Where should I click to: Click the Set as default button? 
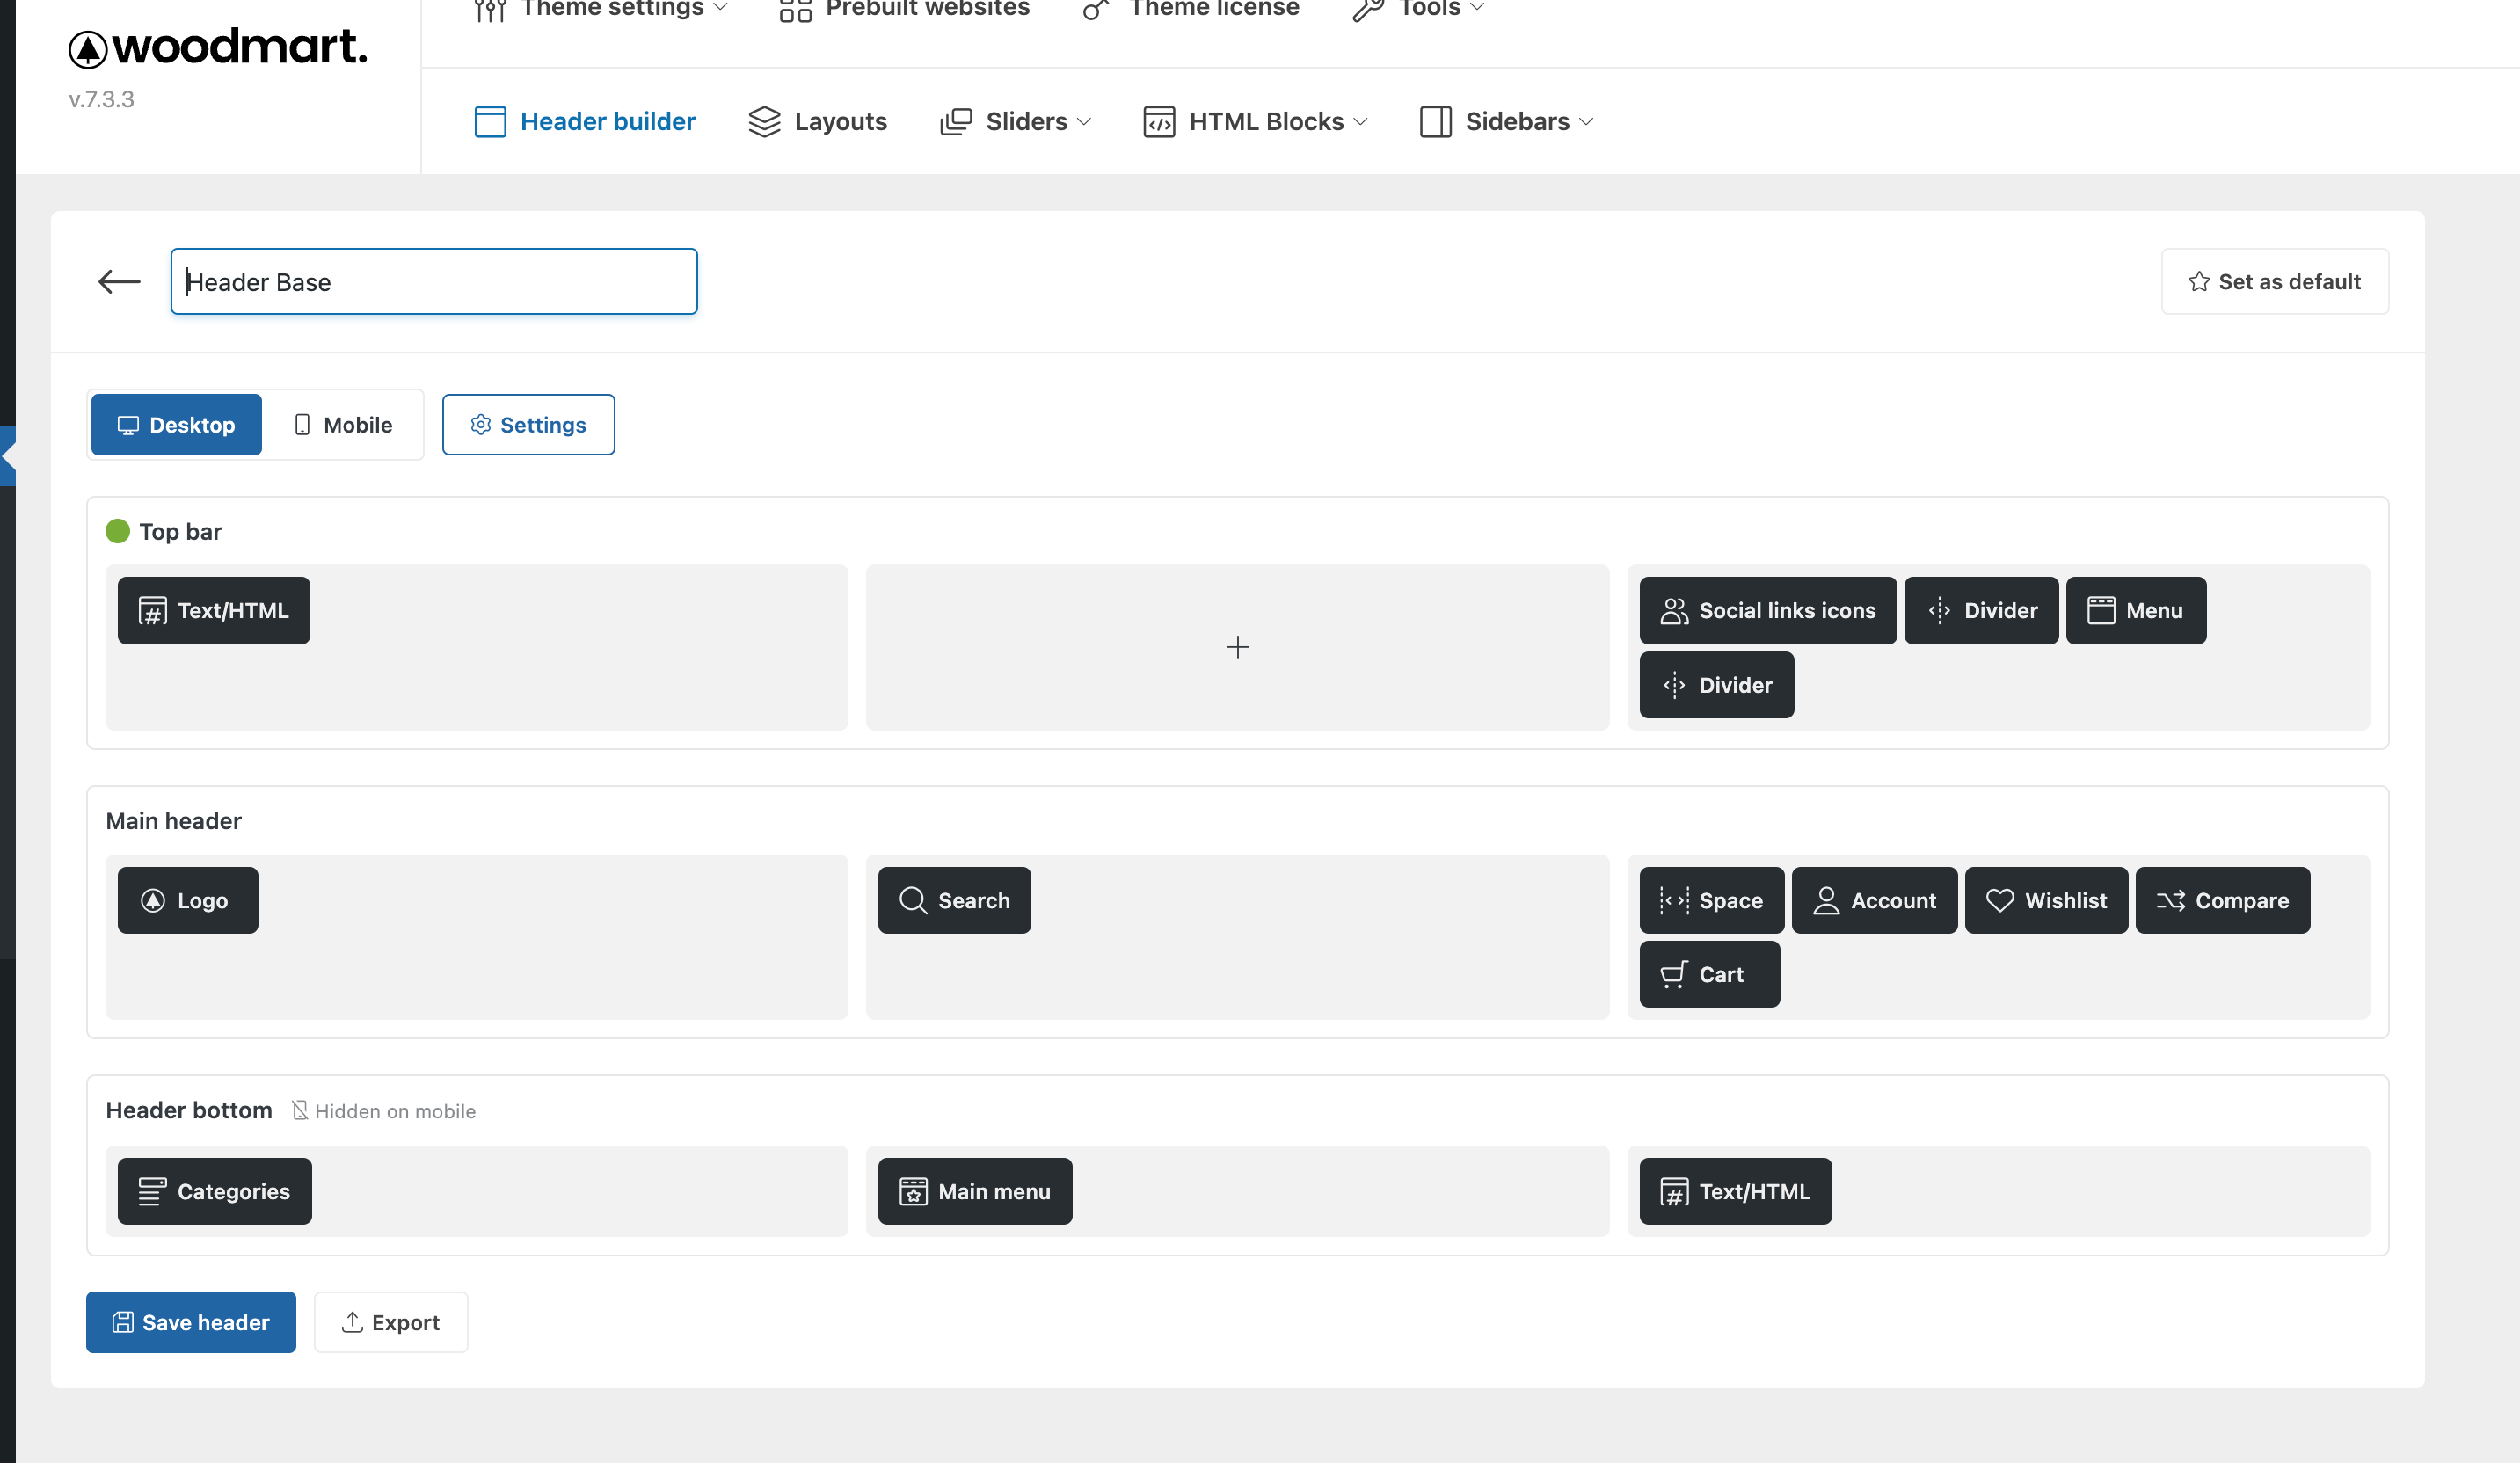pos(2274,282)
